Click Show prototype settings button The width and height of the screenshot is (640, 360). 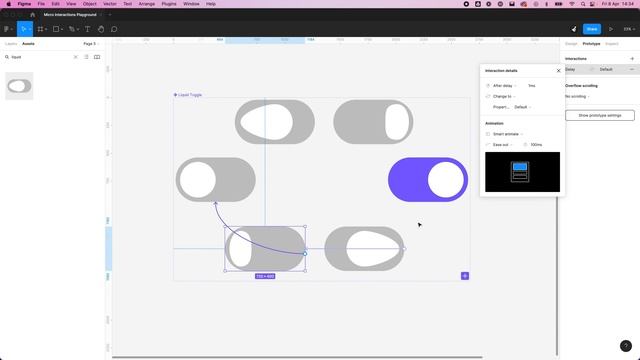point(600,116)
